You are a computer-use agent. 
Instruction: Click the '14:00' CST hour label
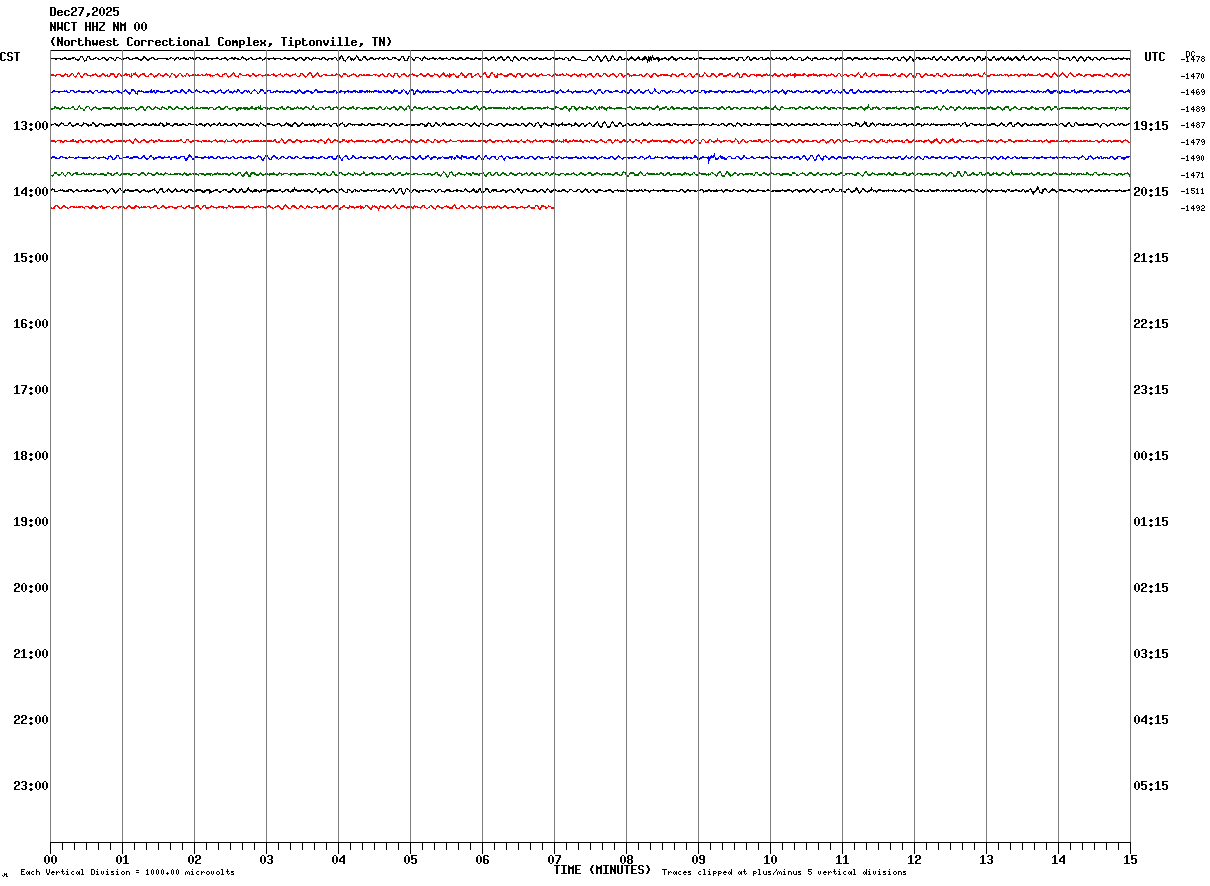(x=30, y=192)
